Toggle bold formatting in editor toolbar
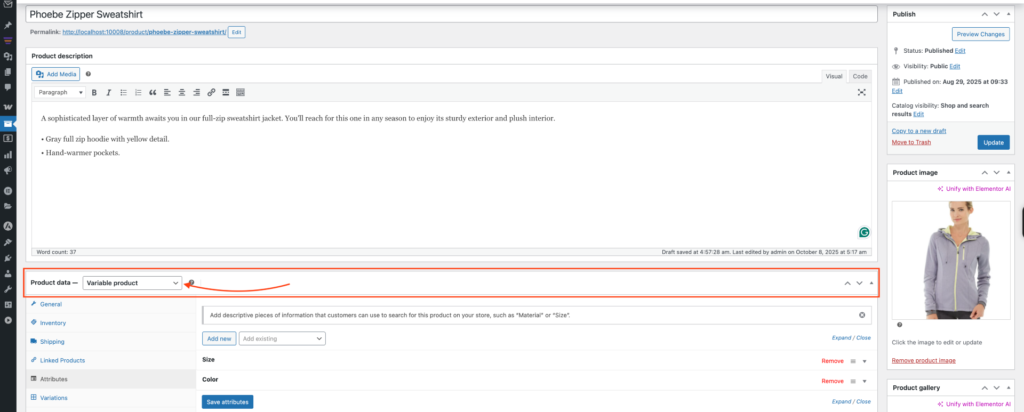 [94, 92]
